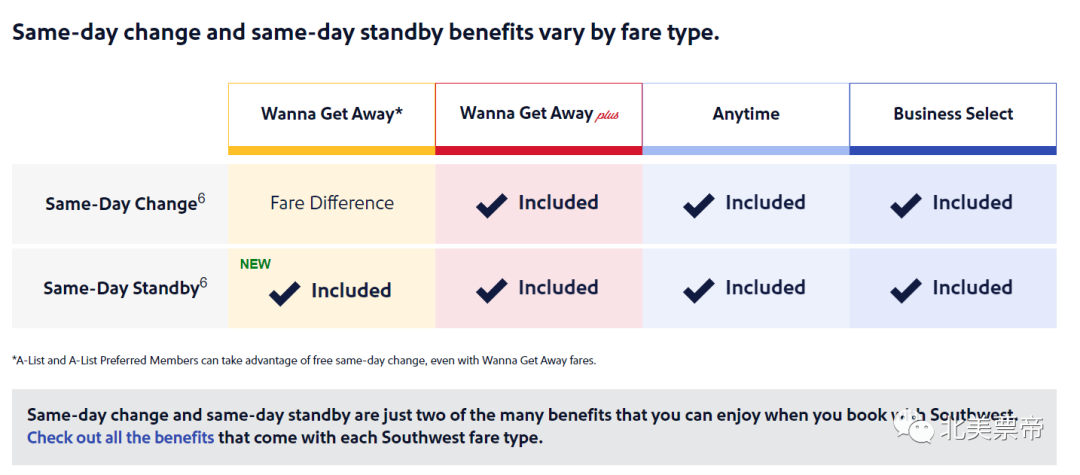This screenshot has width=1080, height=475.
Task: Click checkmark for Anytime Same-Day Change
Action: (x=699, y=205)
